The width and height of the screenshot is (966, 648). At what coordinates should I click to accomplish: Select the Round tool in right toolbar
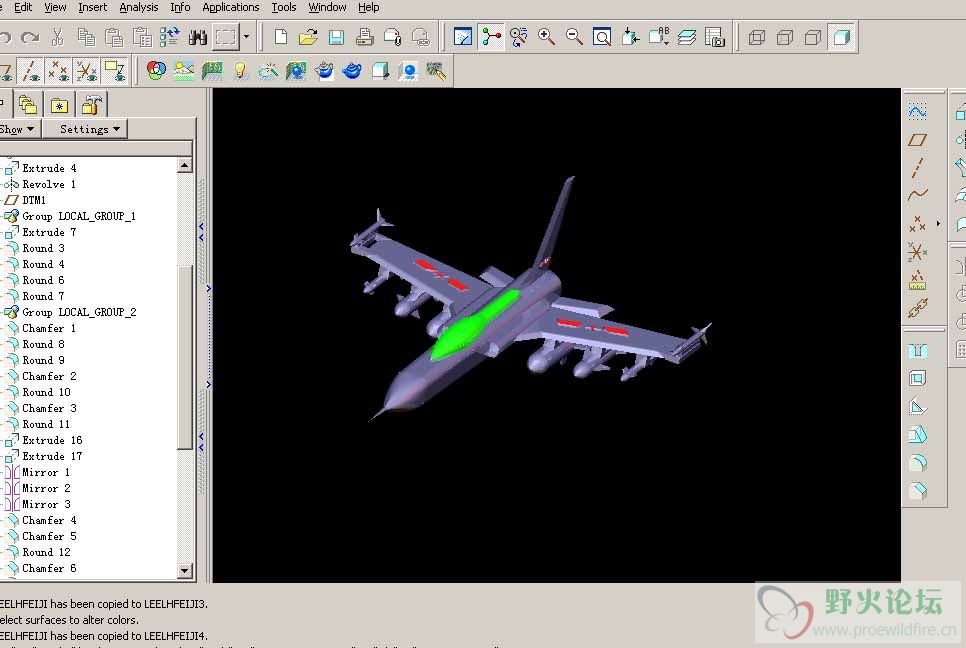tap(917, 463)
